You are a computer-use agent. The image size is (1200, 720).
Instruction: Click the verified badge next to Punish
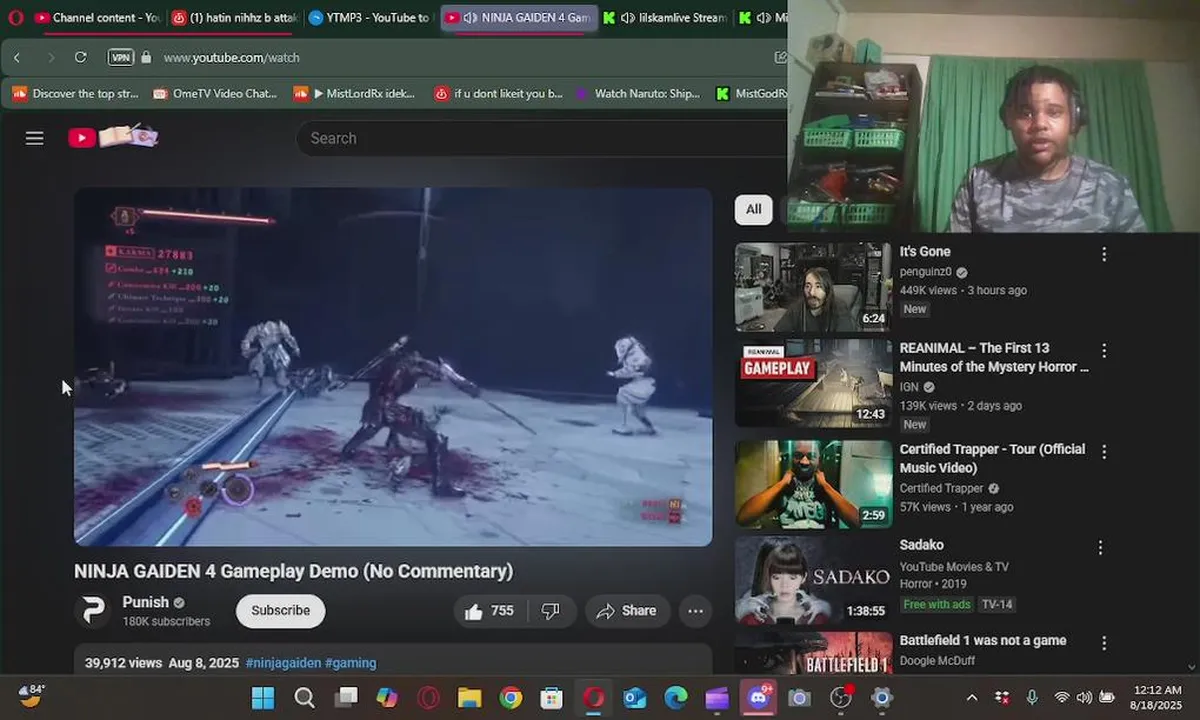(179, 603)
